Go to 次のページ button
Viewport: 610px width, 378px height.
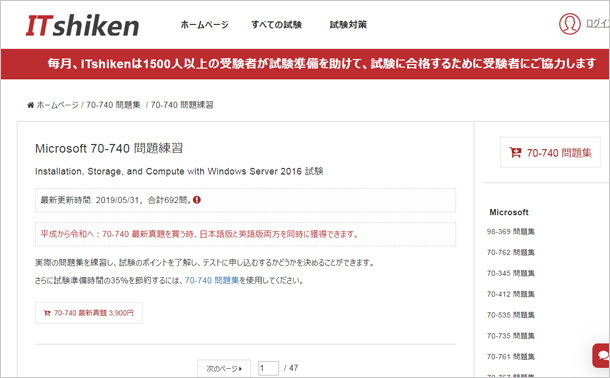(224, 368)
